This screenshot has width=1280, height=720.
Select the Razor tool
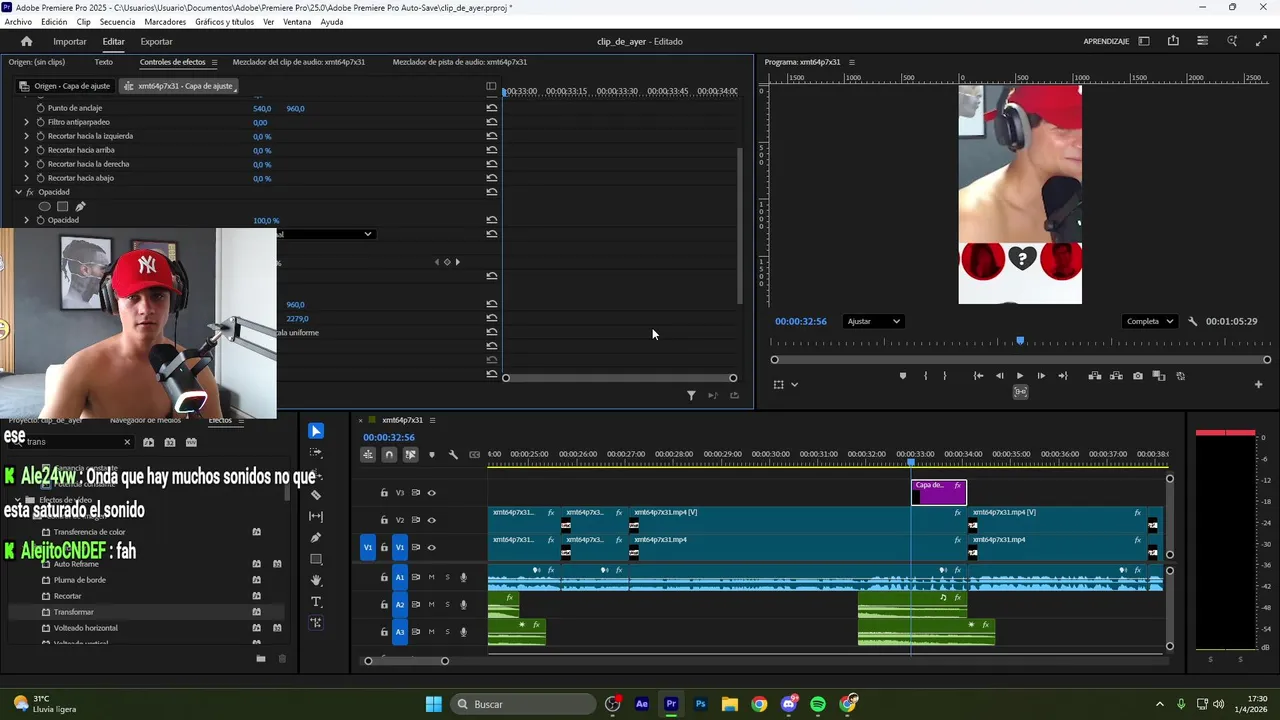click(316, 495)
